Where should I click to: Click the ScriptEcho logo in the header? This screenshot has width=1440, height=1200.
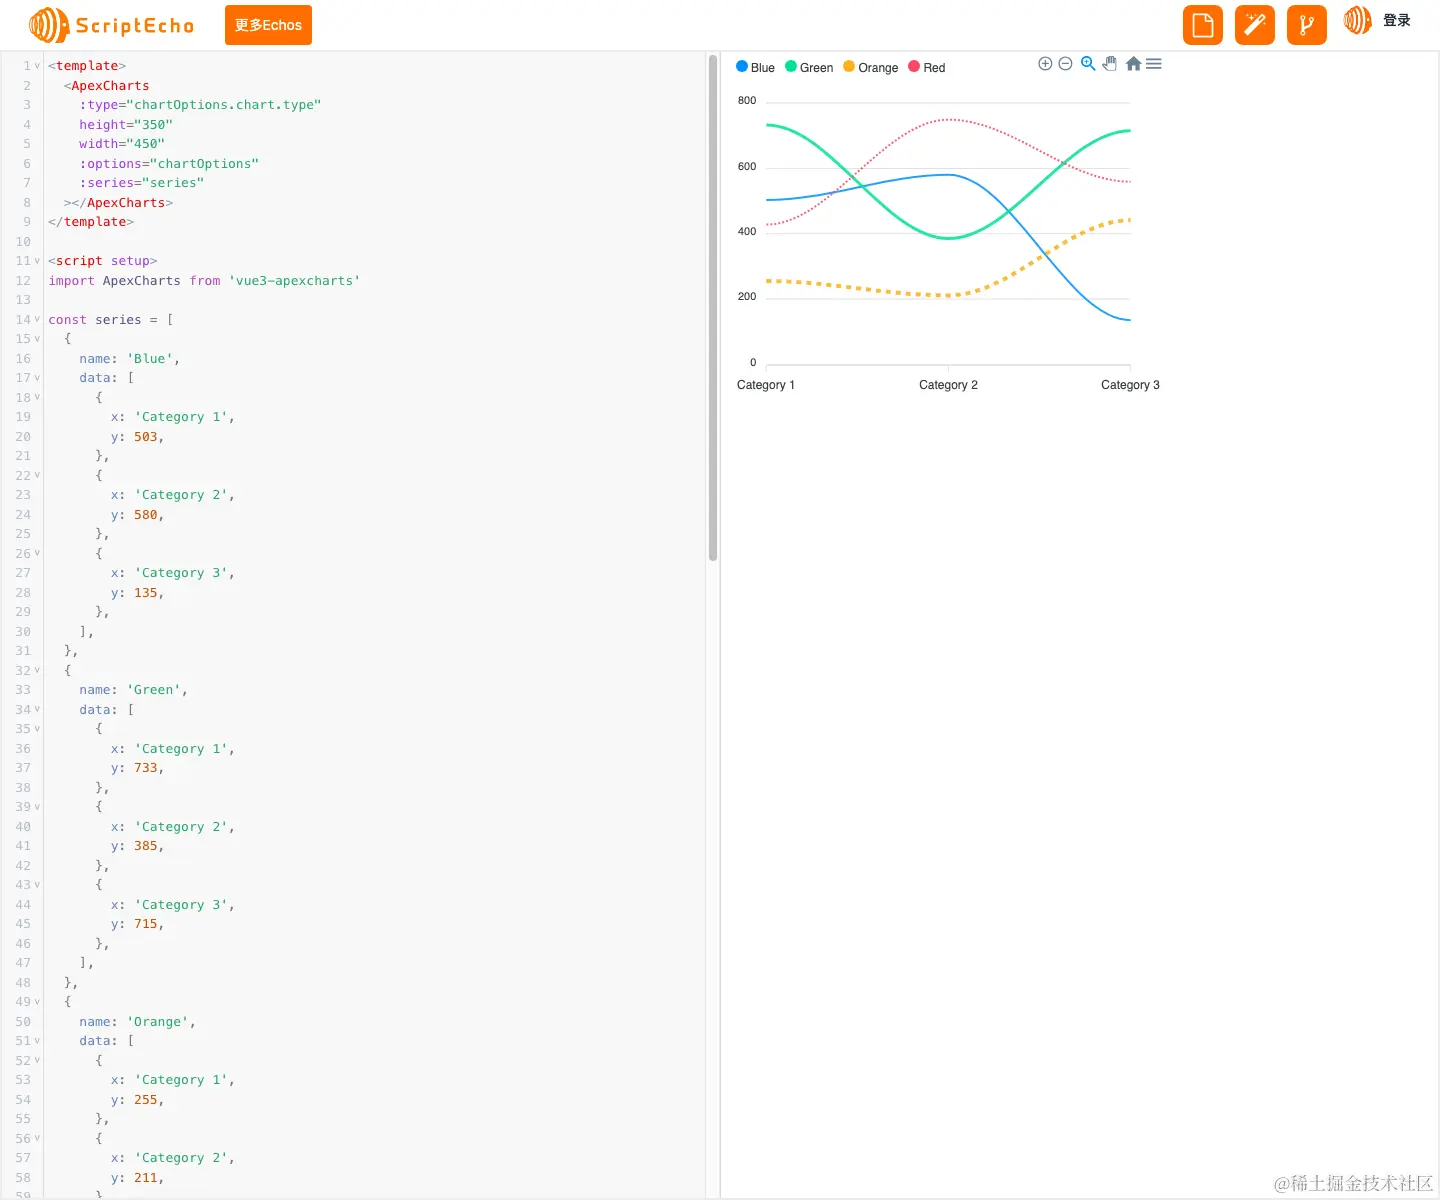tap(111, 25)
